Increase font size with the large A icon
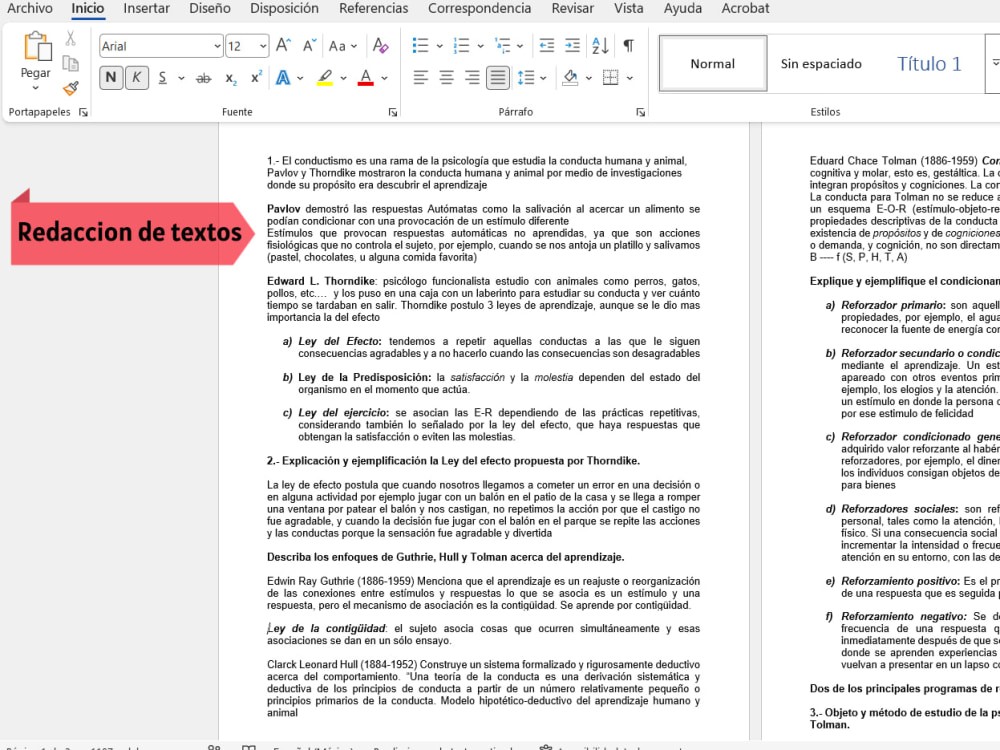Screen dimensions: 1000x750 point(283,46)
